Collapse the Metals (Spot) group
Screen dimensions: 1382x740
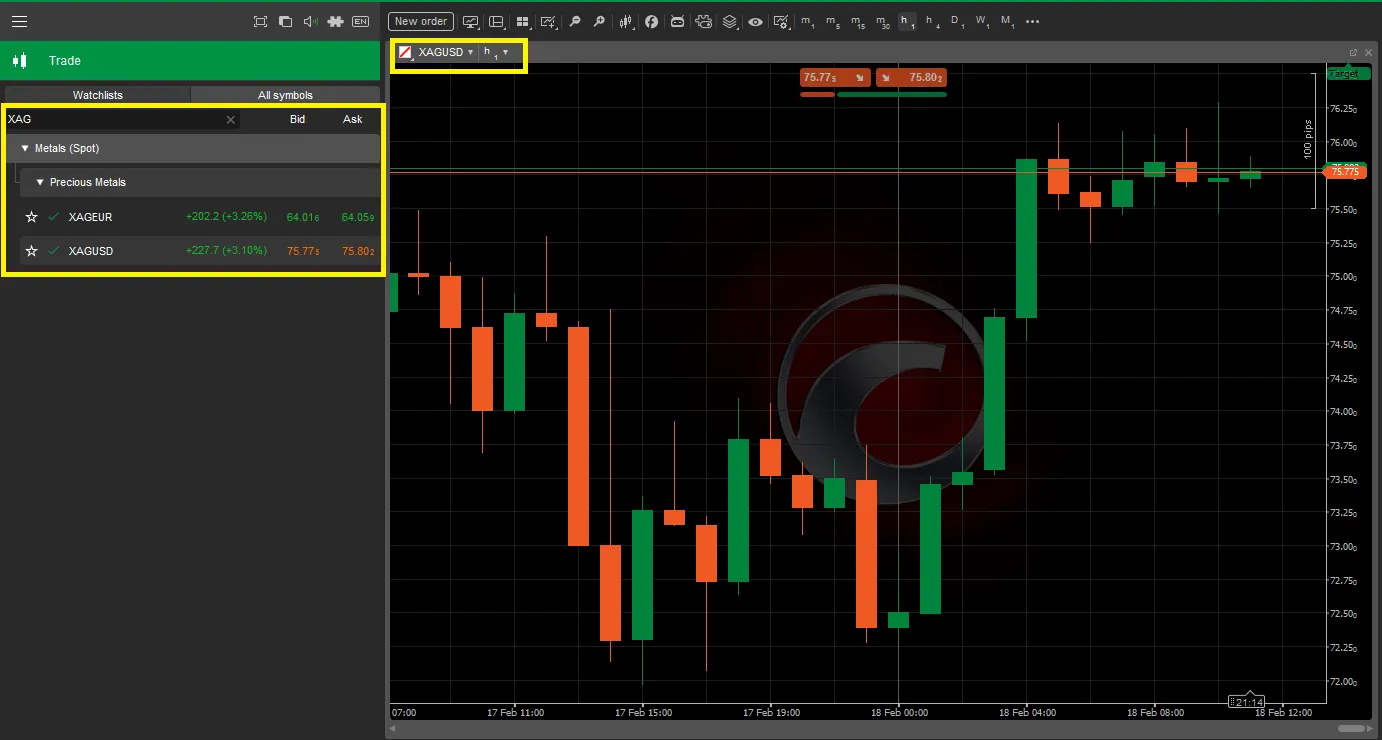coord(24,148)
